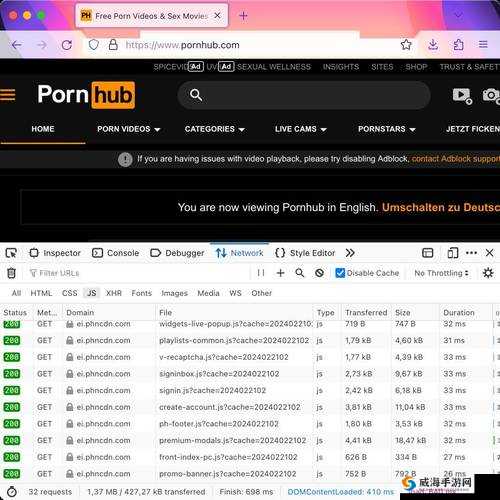Filter requests by HTML
The image size is (500, 500).
[41, 293]
